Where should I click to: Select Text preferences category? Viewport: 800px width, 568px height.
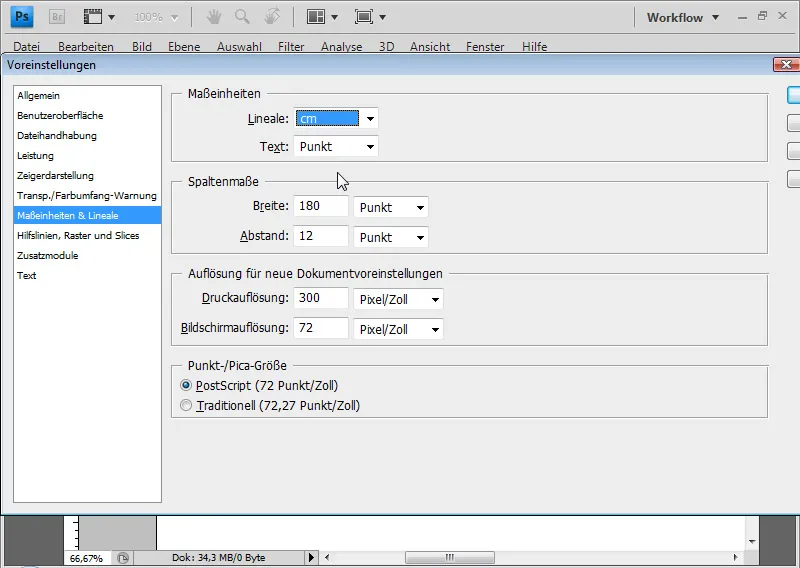tap(87, 276)
